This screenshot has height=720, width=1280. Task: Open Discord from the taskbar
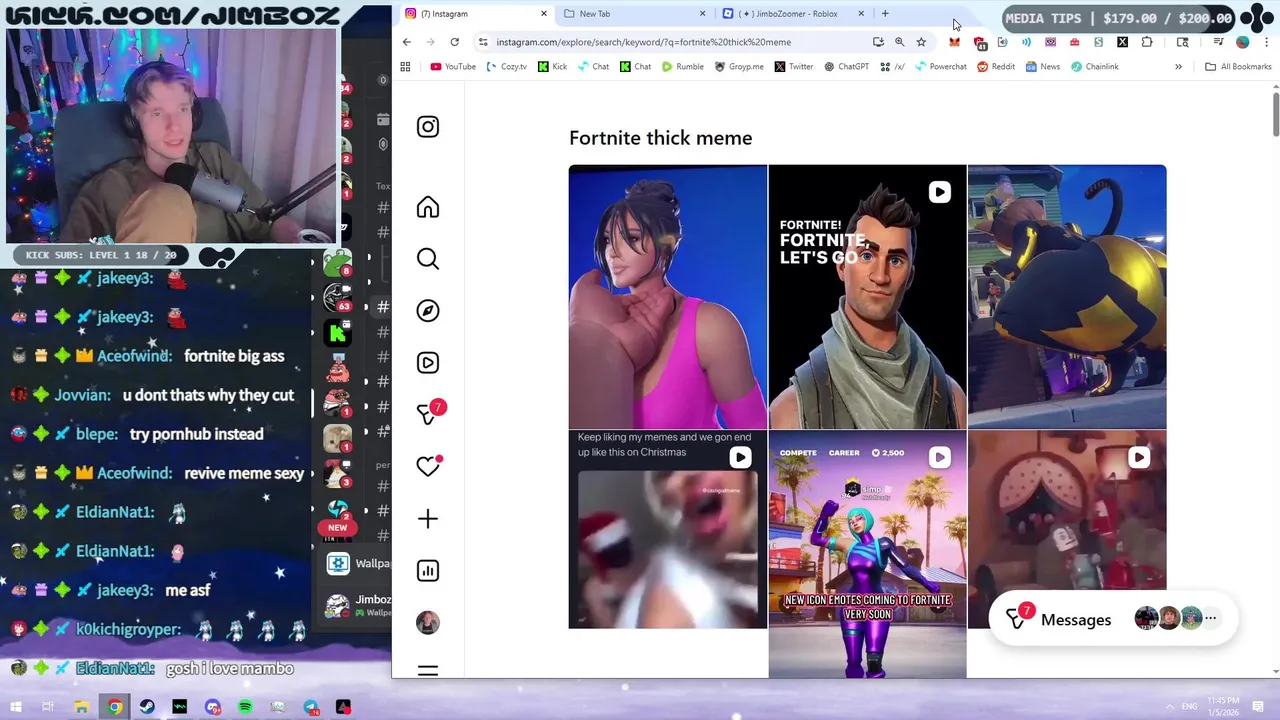point(213,707)
